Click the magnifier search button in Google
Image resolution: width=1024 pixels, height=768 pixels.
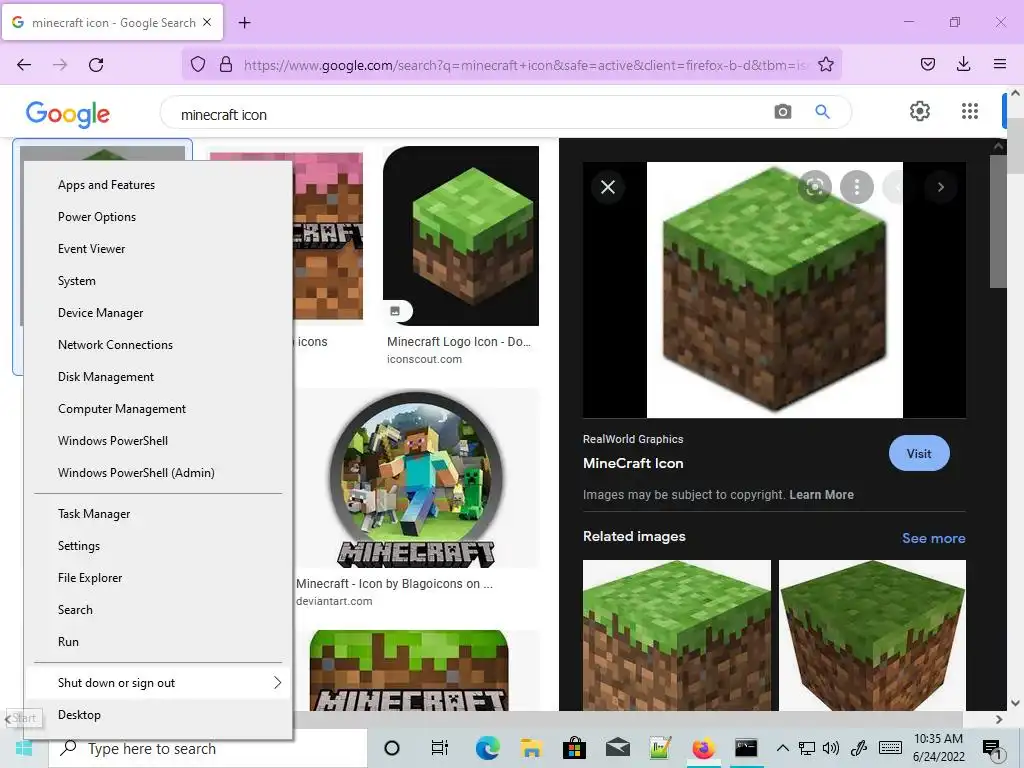click(822, 112)
